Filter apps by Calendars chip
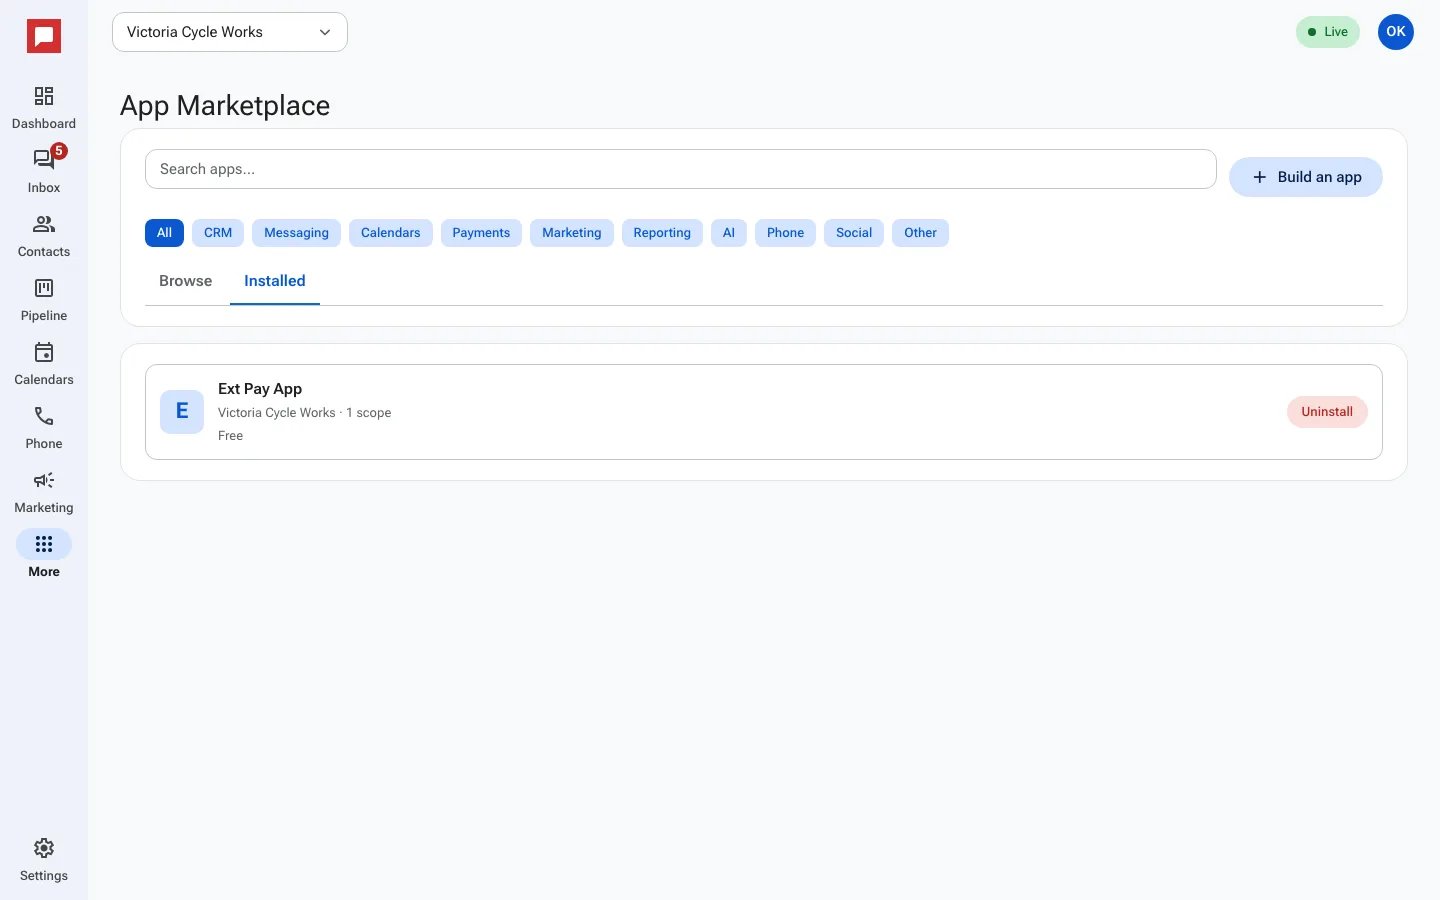The width and height of the screenshot is (1440, 900). pos(391,233)
